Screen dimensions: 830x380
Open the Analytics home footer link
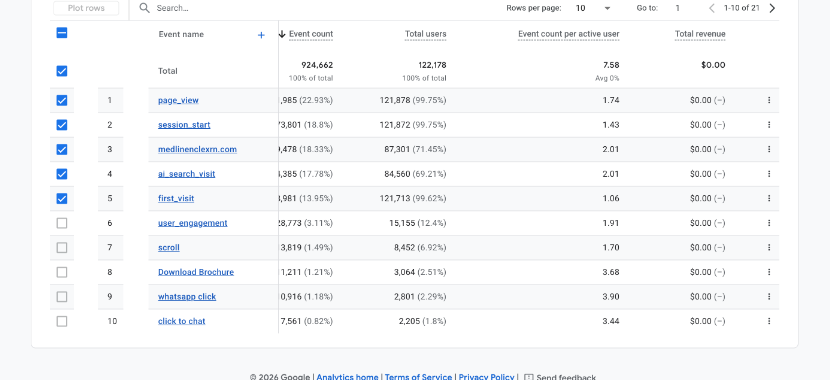[x=347, y=377]
